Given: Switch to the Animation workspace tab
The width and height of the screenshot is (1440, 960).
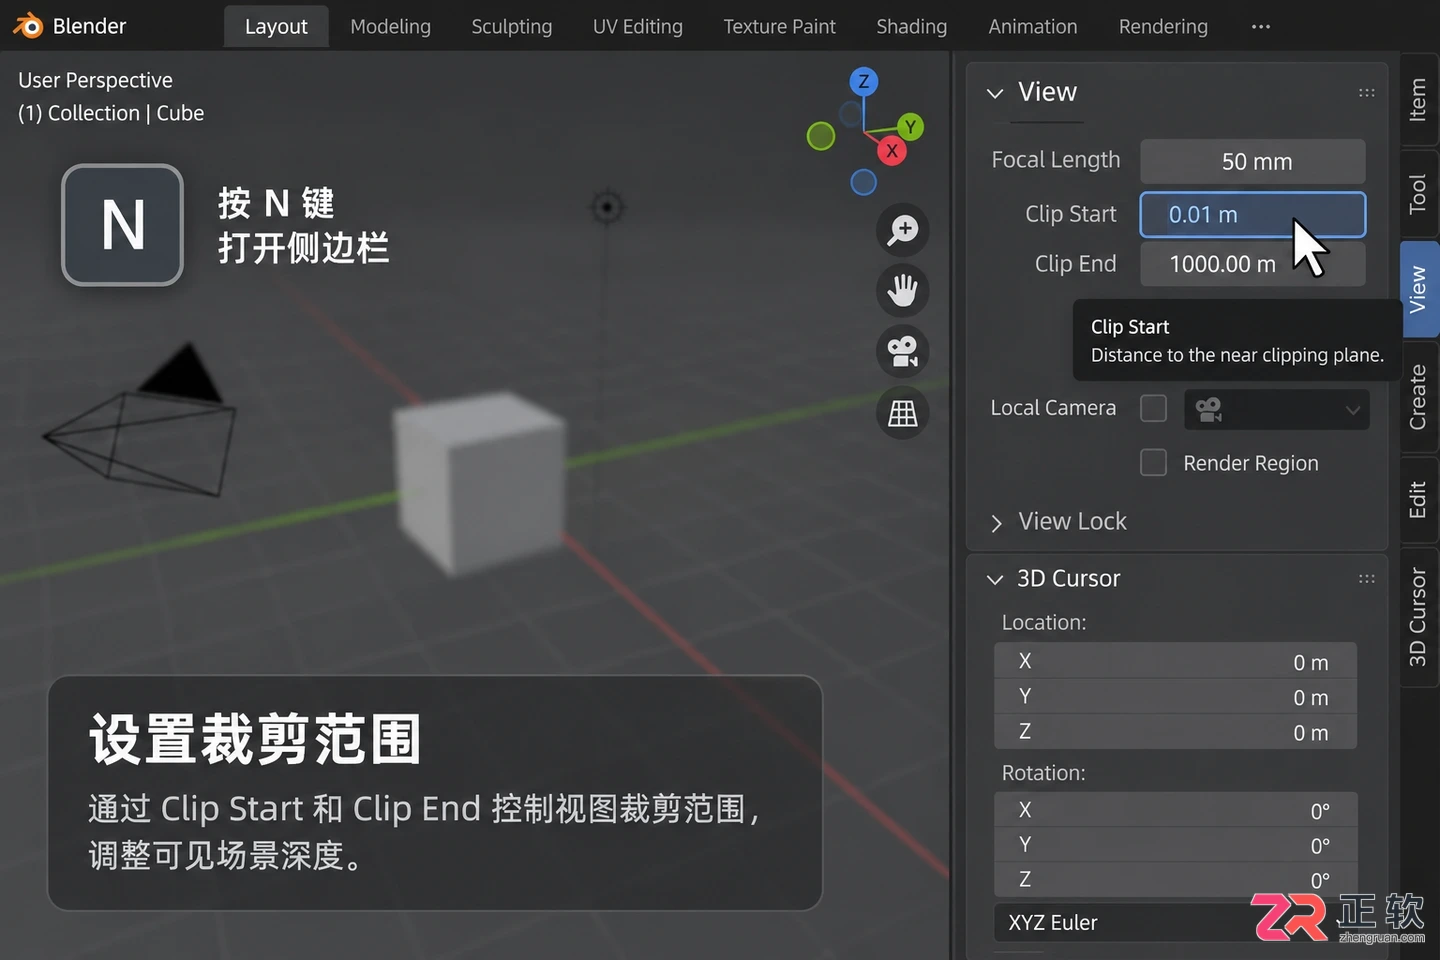Looking at the screenshot, I should (x=1033, y=27).
